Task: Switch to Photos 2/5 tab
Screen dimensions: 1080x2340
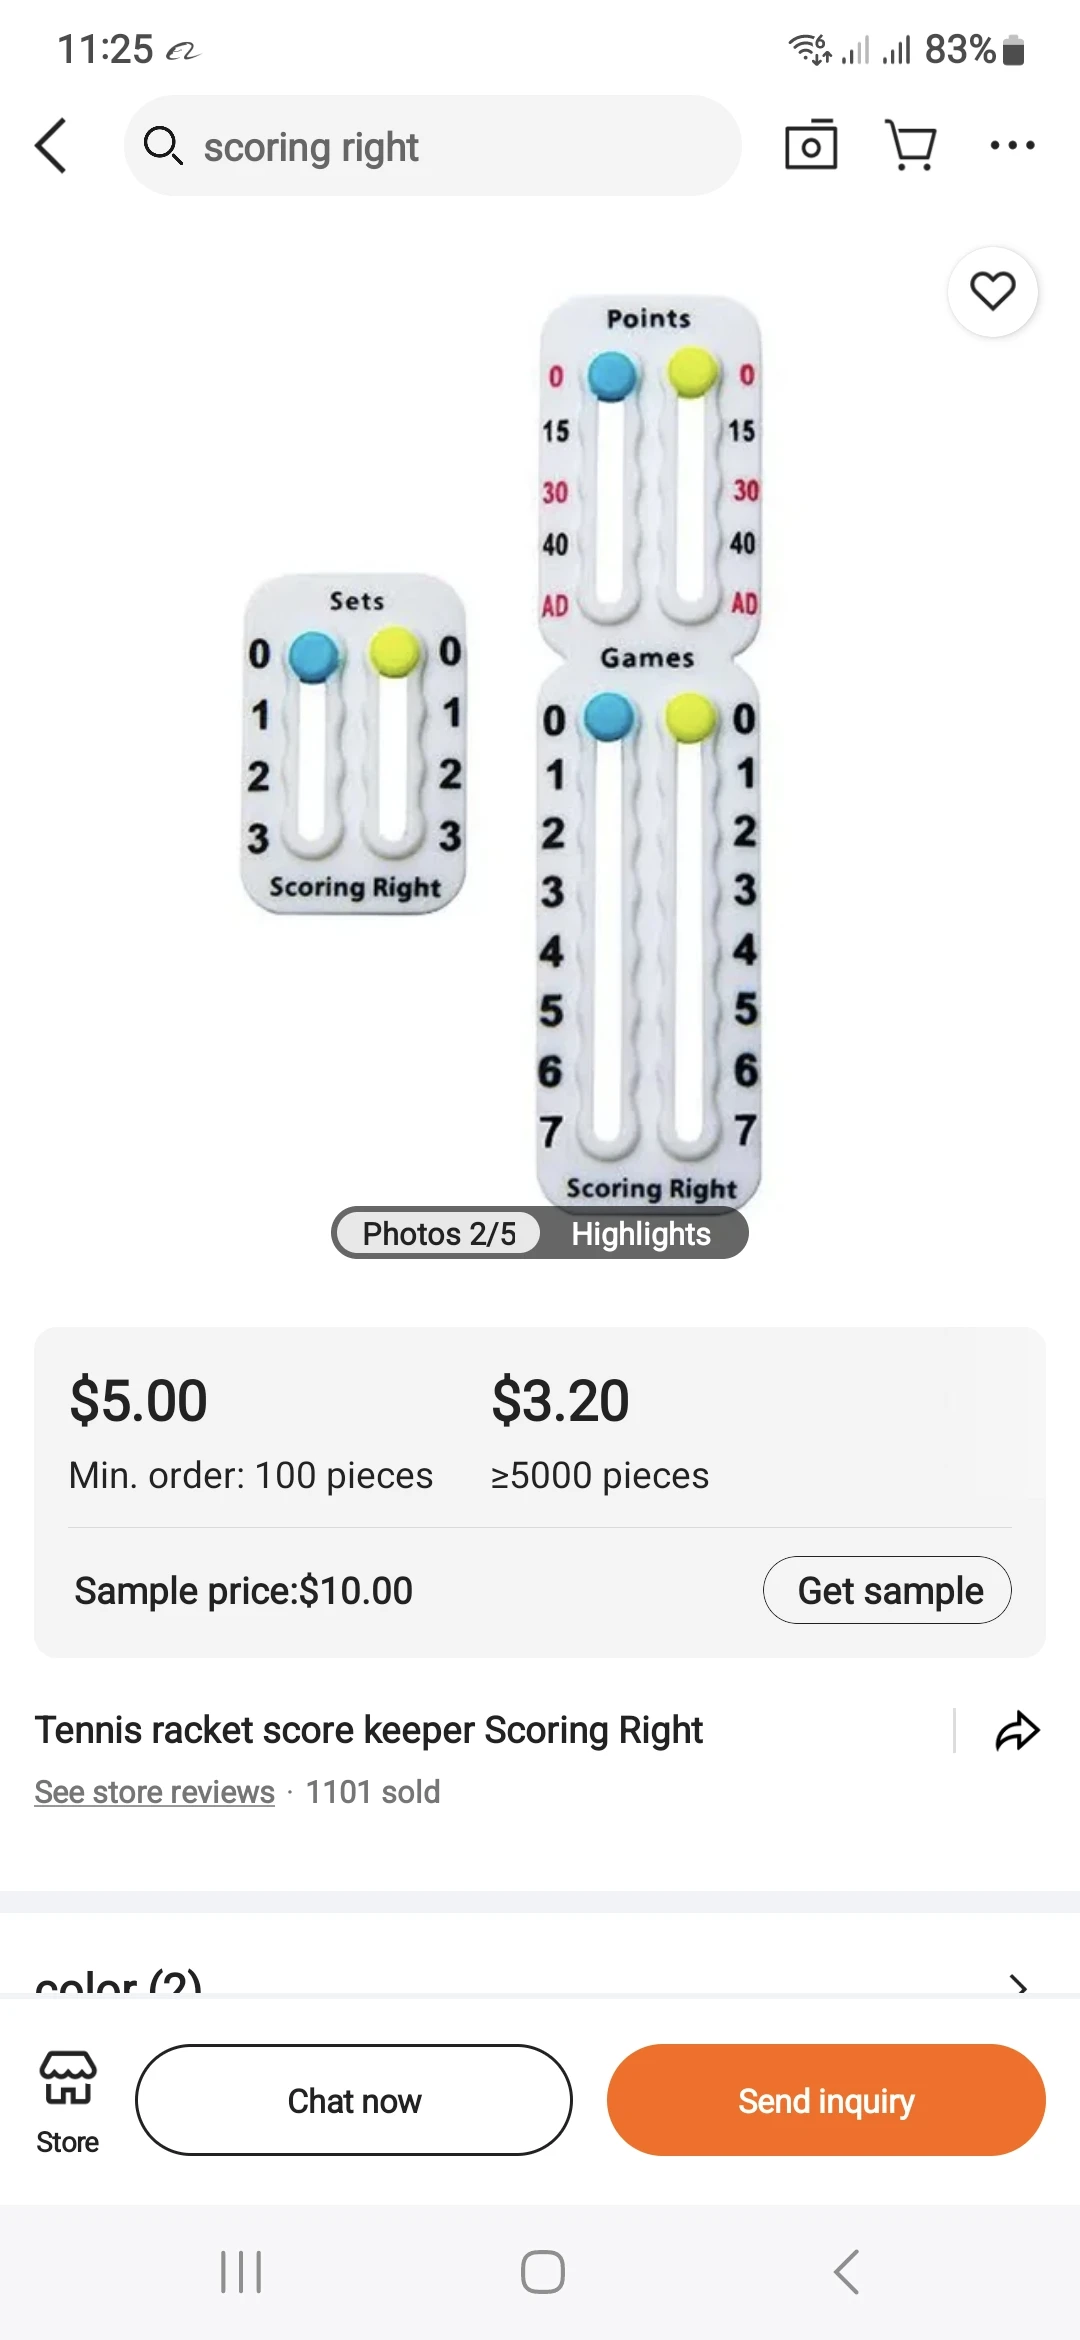Action: click(439, 1234)
